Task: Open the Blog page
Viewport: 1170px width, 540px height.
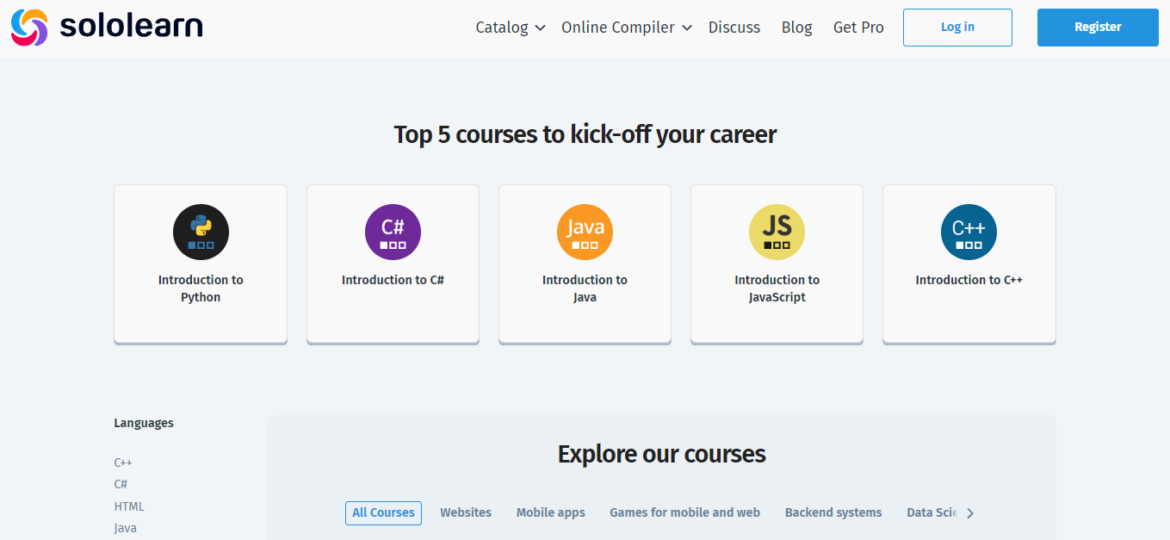Action: tap(797, 28)
